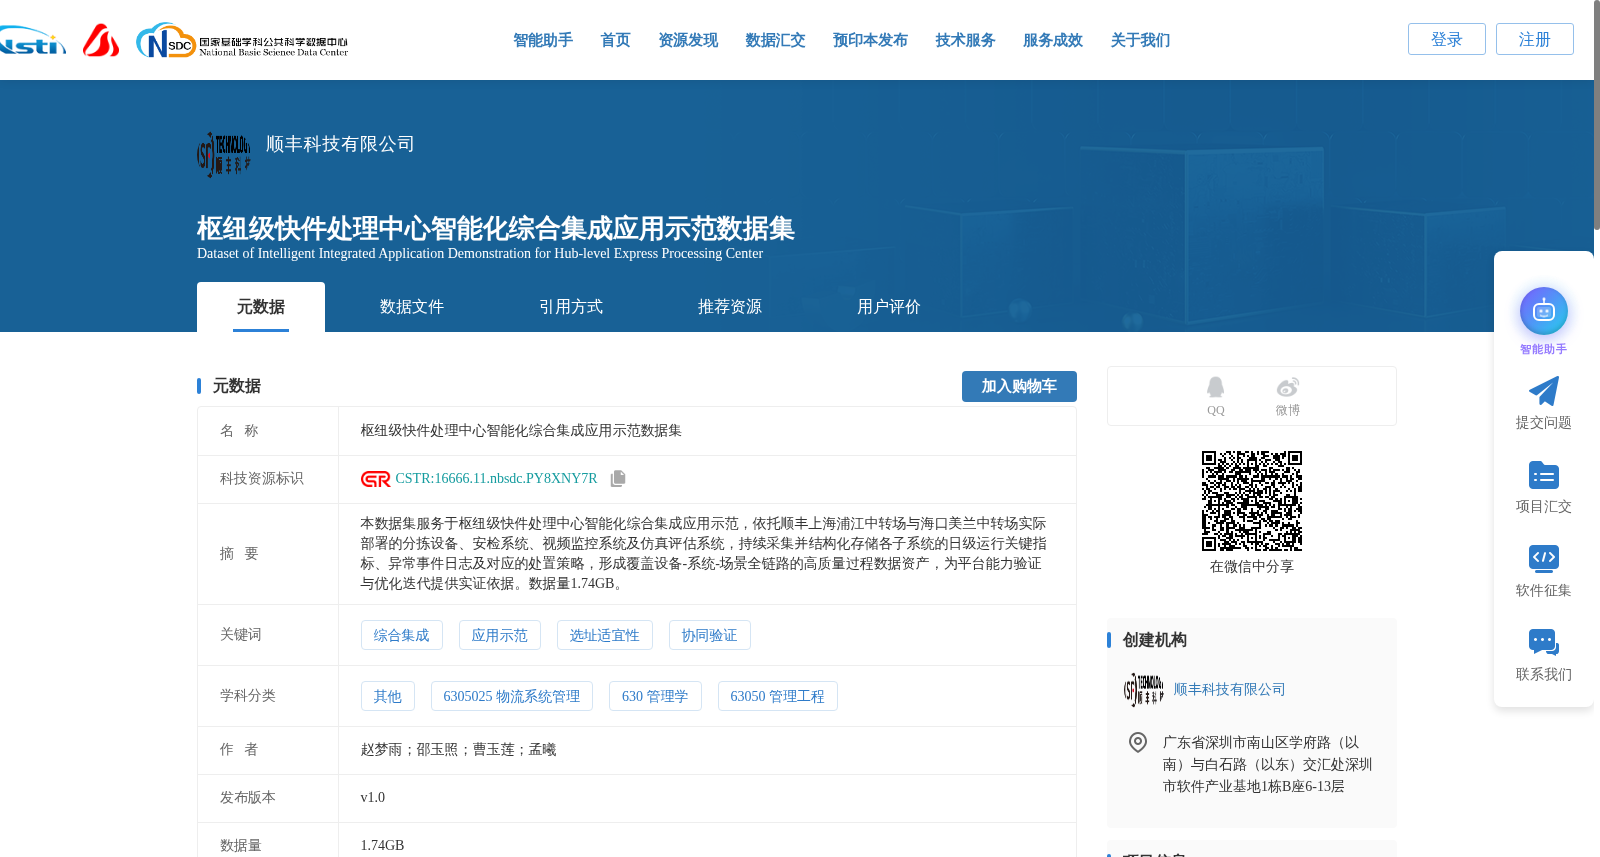Open the 软件征集 code icon

tap(1543, 558)
